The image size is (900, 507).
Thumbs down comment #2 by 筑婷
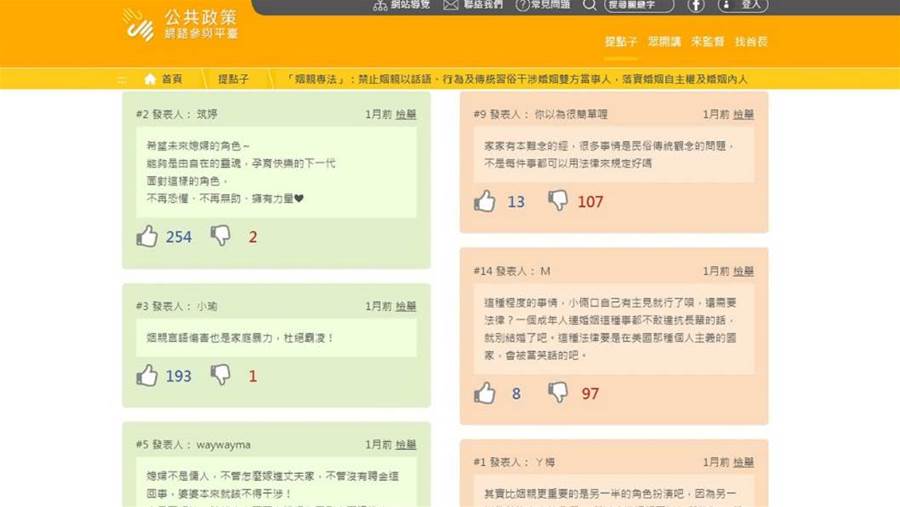click(220, 235)
